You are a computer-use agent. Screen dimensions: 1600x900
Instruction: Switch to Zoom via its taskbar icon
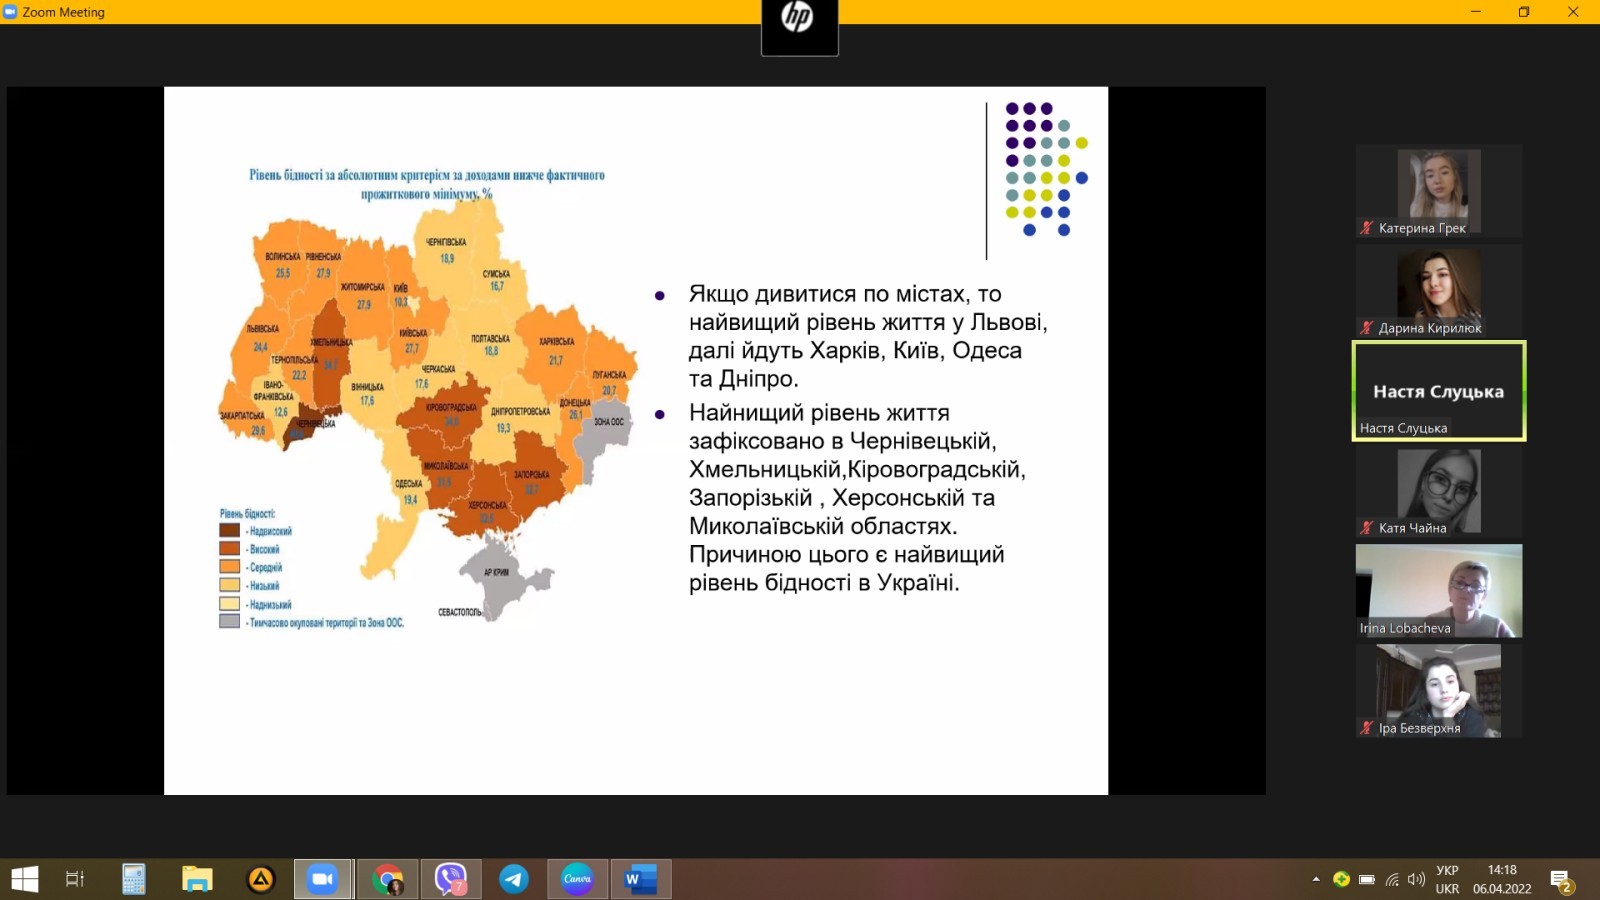click(322, 879)
